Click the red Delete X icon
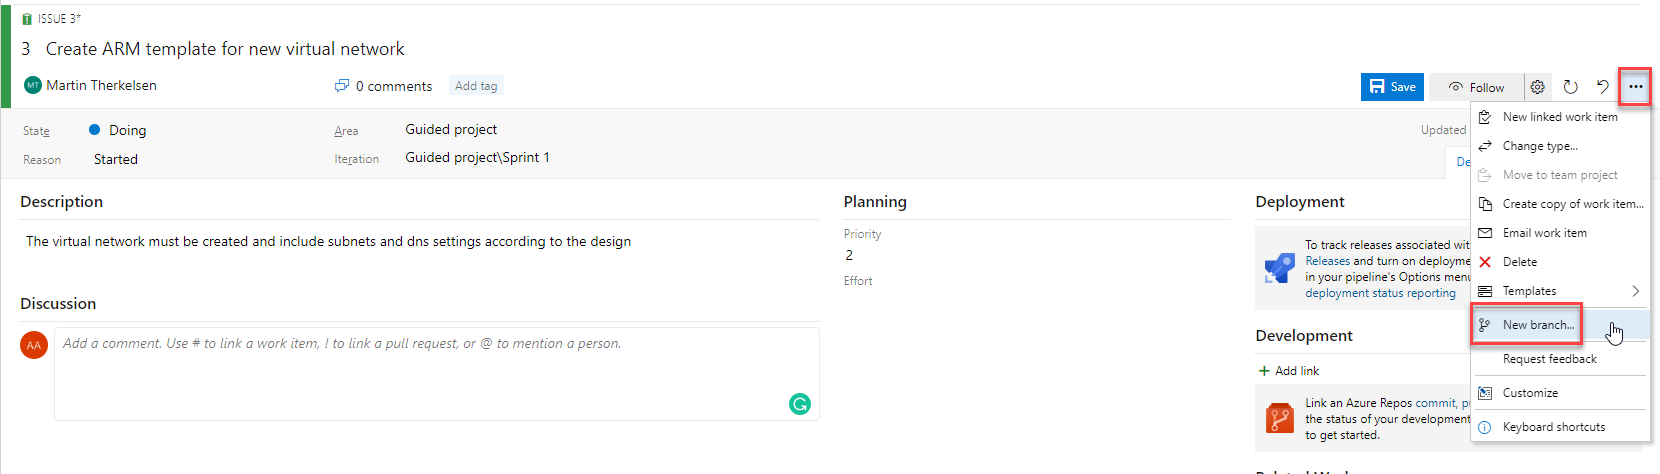This screenshot has height=474, width=1660. (1485, 262)
